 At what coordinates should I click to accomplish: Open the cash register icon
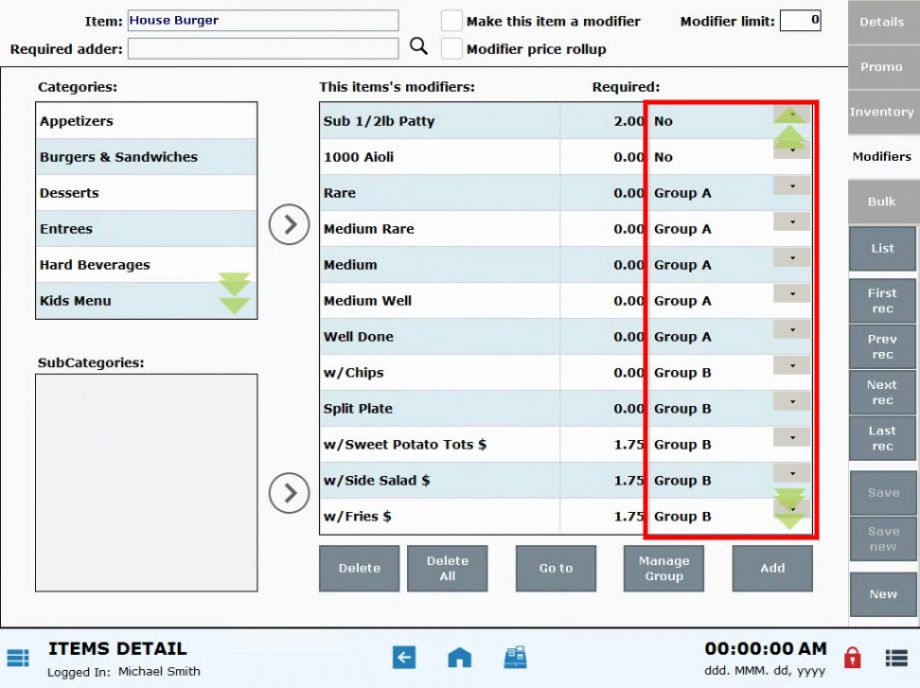click(515, 658)
